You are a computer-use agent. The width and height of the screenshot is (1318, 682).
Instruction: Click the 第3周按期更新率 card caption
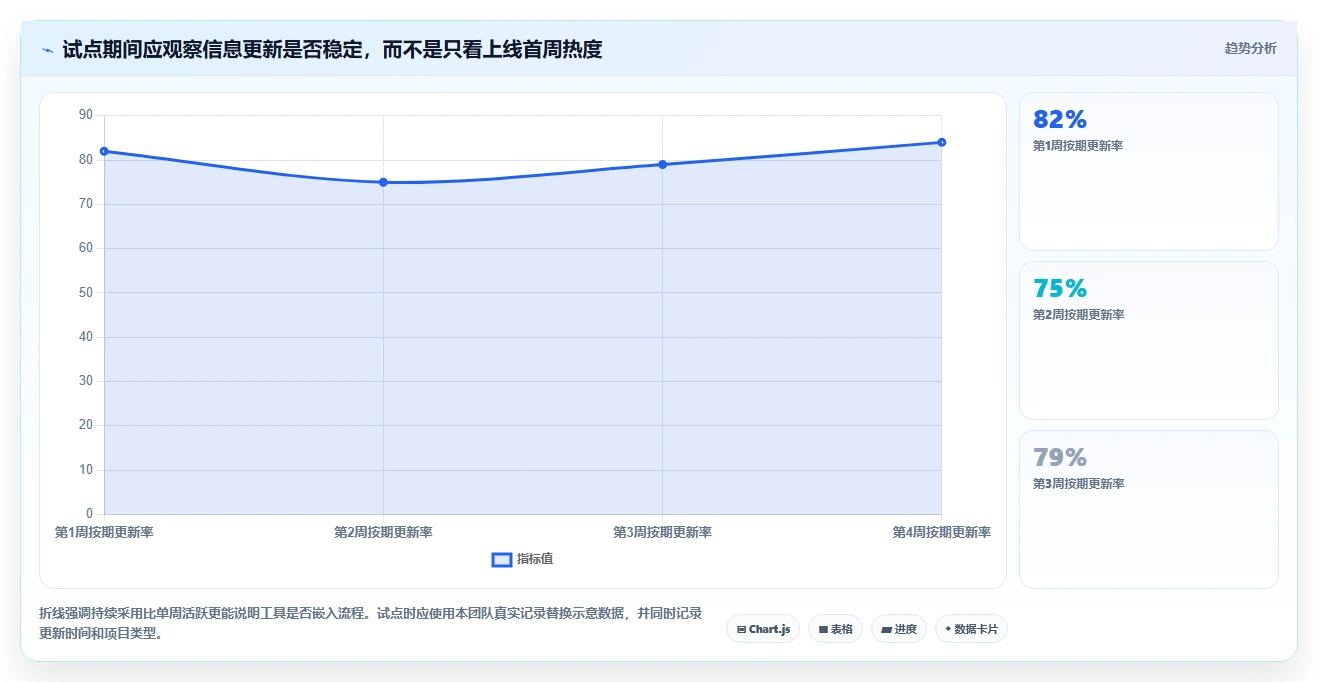coord(1078,484)
